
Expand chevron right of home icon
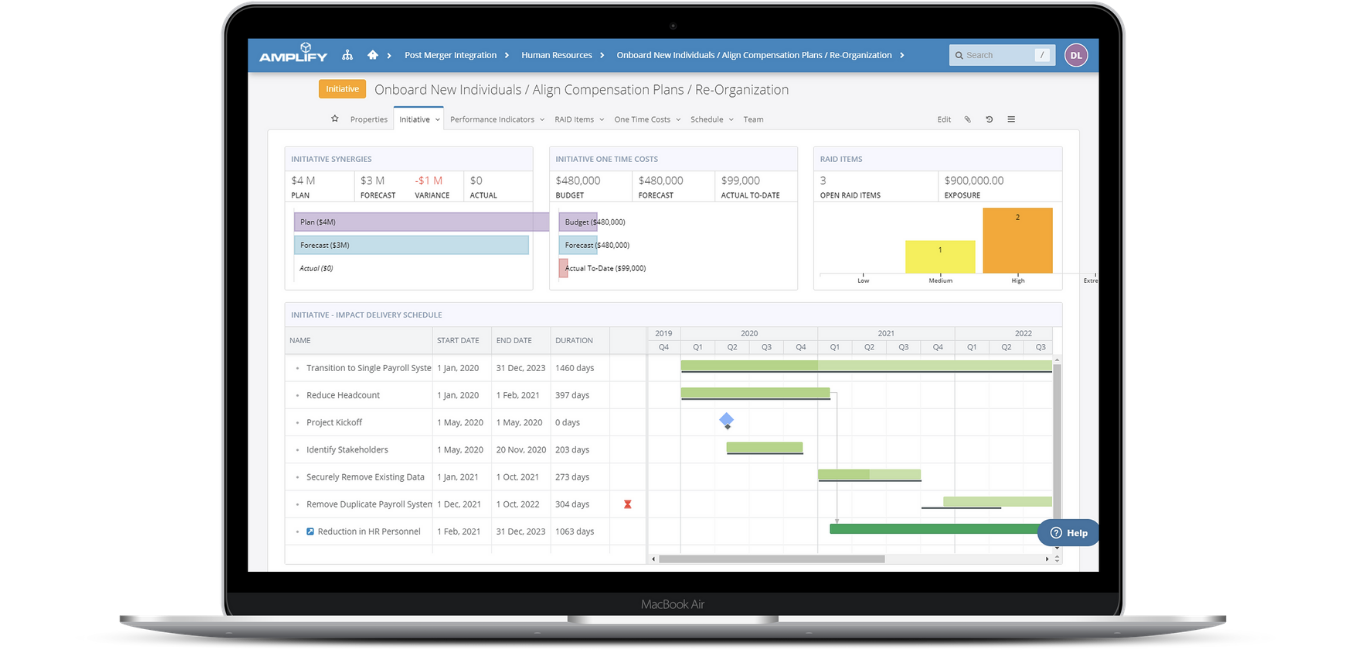pyautogui.click(x=390, y=55)
